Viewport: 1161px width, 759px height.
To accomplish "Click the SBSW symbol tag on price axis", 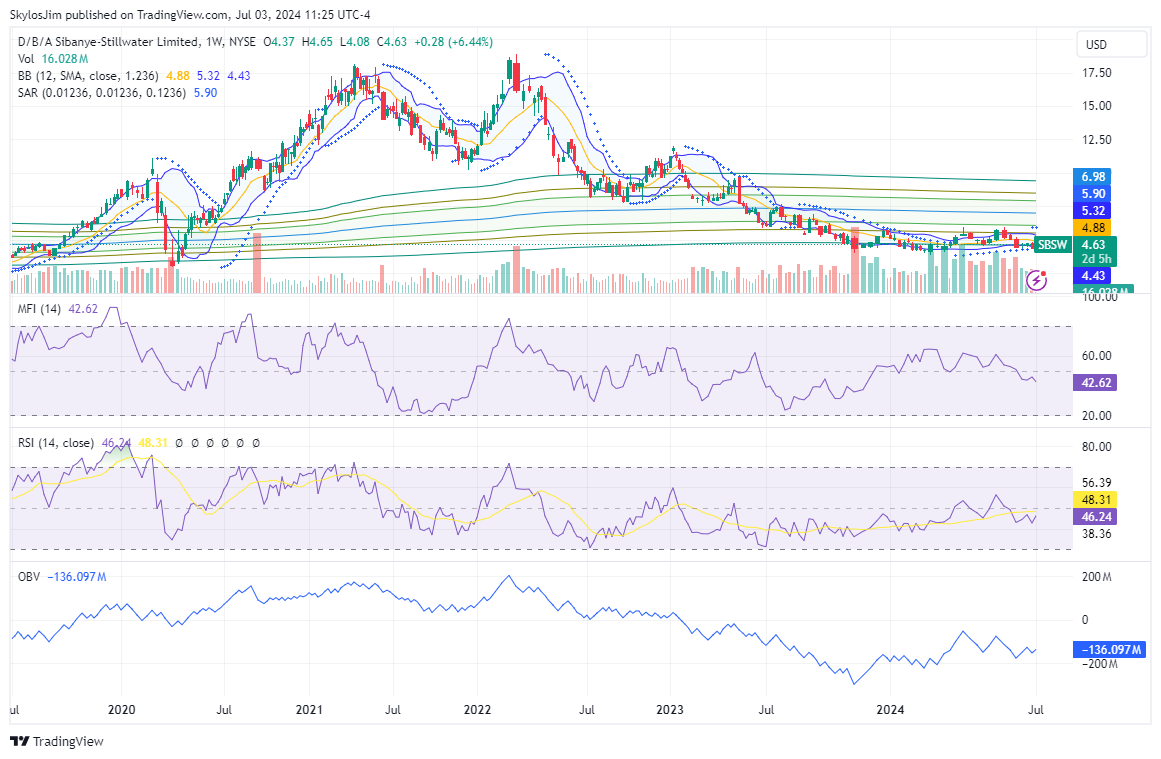I will 1052,244.
